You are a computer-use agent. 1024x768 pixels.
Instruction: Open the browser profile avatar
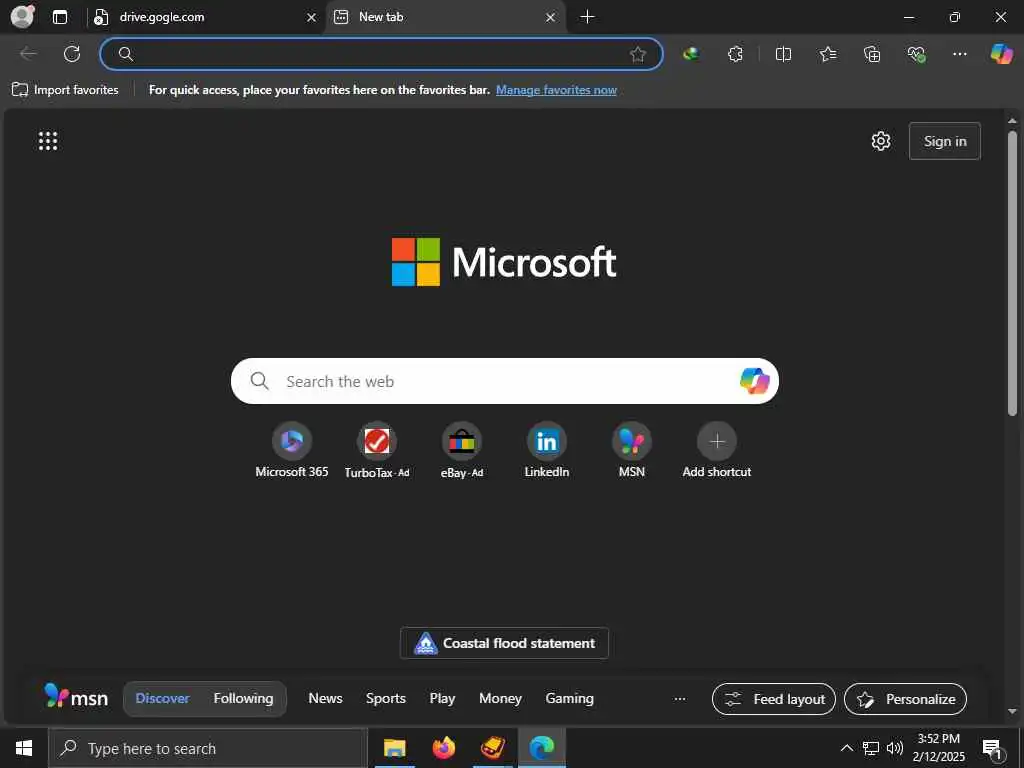pos(23,16)
